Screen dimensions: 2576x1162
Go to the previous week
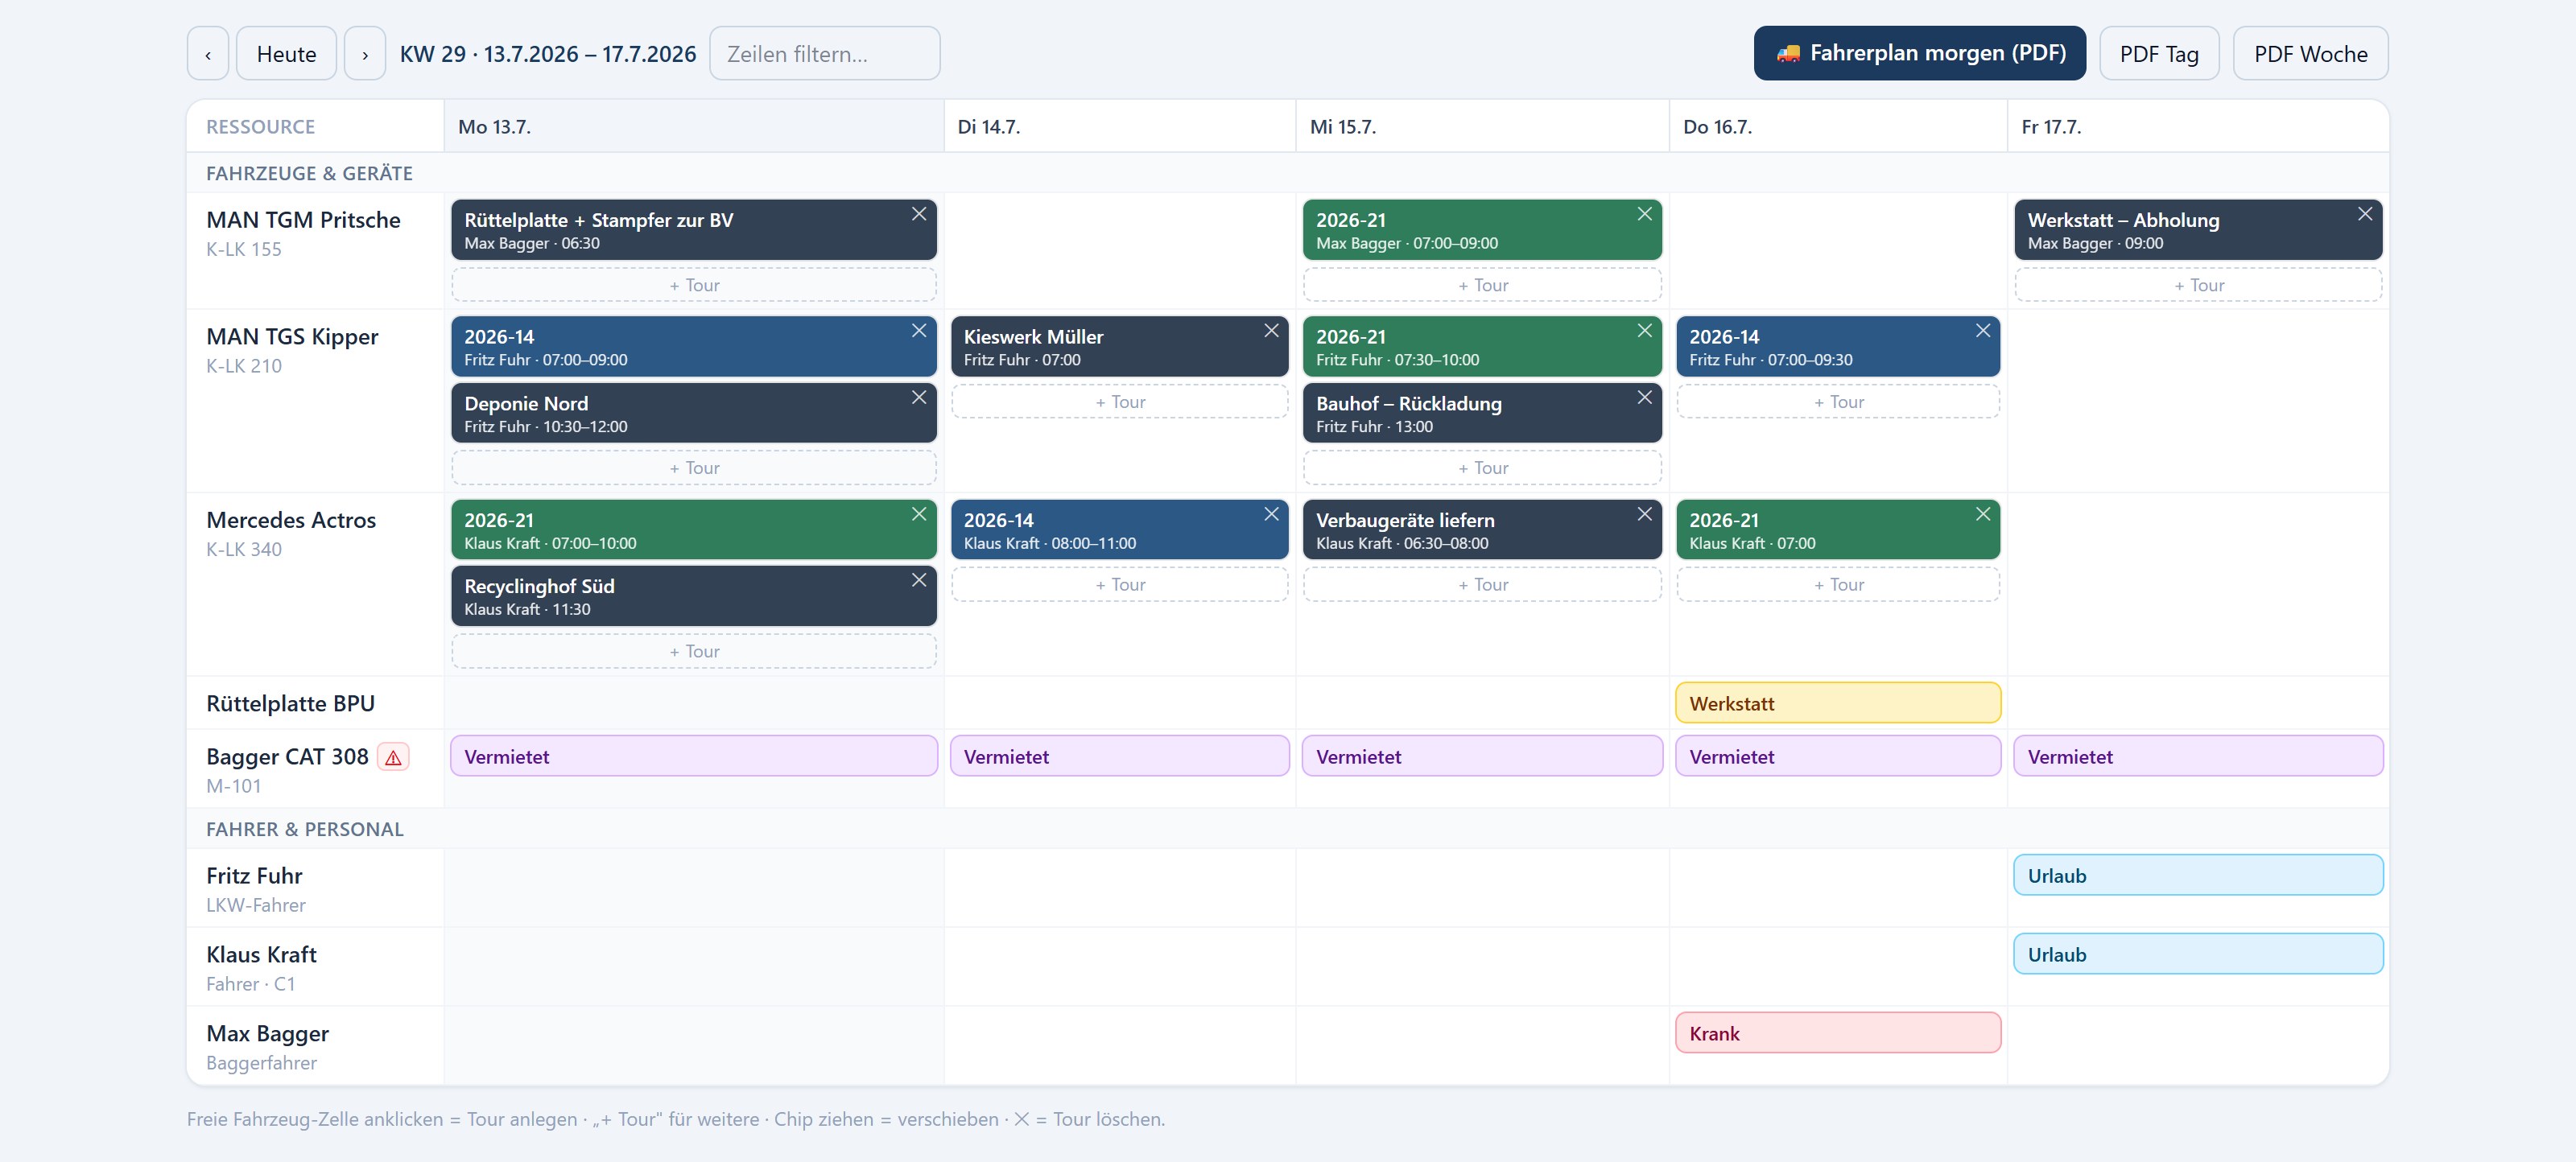(208, 54)
